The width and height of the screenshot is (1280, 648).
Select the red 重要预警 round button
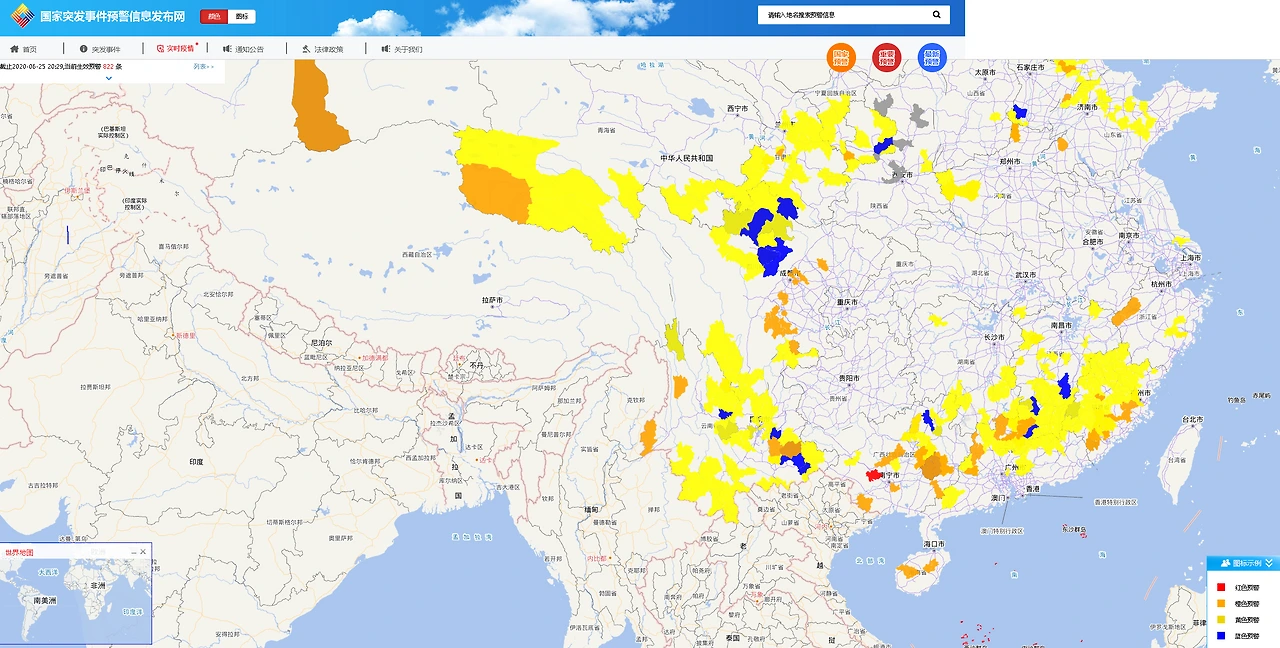(x=886, y=58)
